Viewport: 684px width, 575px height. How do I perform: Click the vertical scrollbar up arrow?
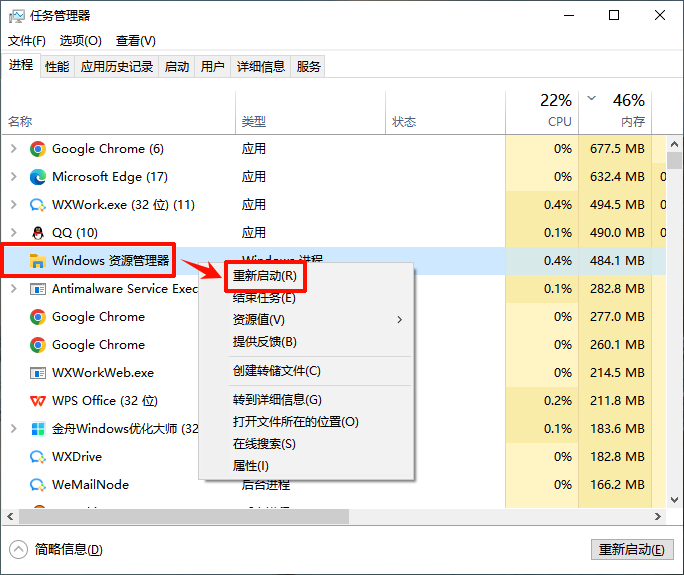click(674, 144)
